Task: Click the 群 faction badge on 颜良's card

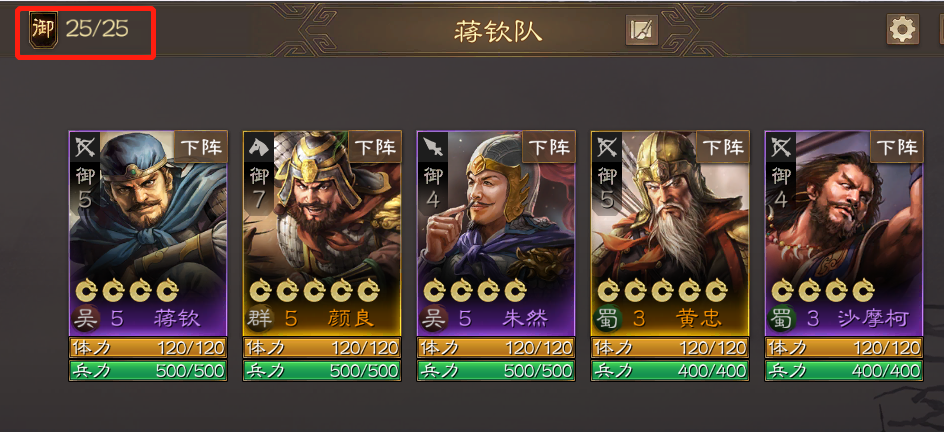Action: click(x=261, y=318)
